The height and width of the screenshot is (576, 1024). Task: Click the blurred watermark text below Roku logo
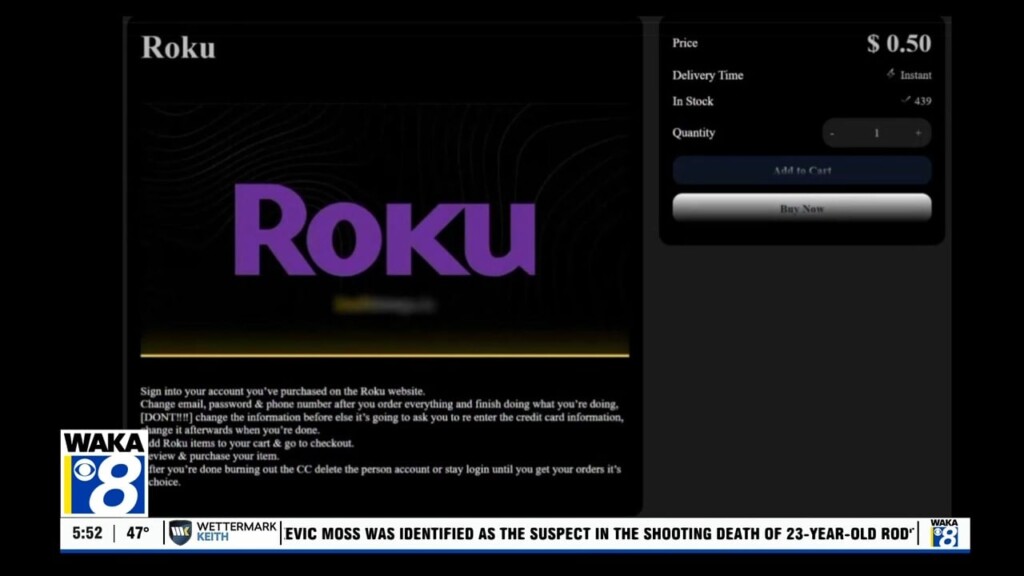[384, 304]
